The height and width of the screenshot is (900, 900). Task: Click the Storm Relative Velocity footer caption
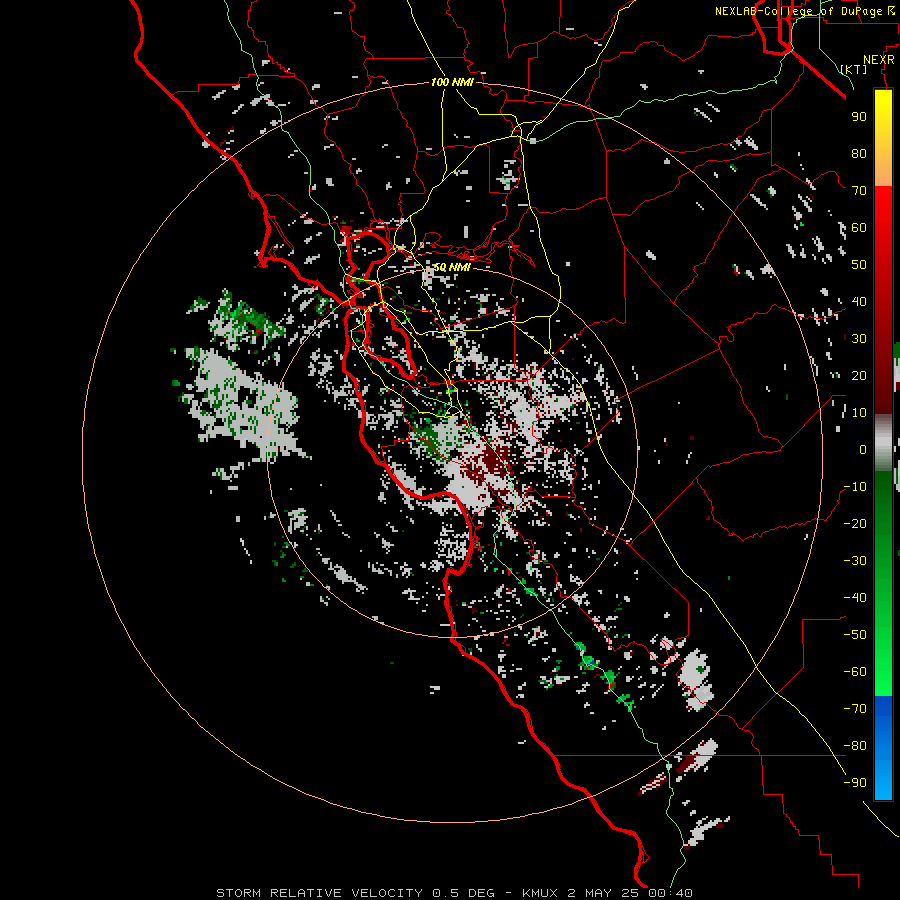pos(454,893)
